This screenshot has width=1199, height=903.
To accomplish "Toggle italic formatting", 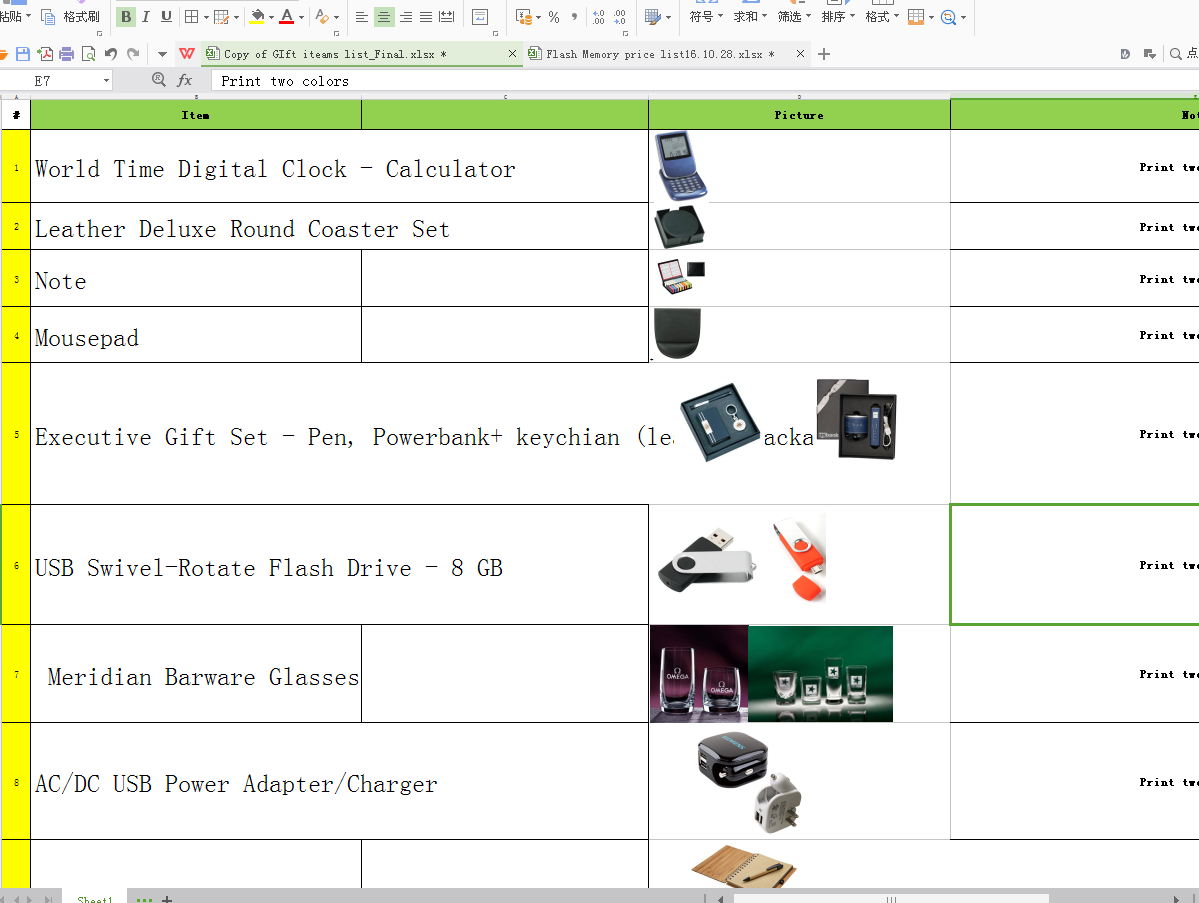I will (146, 17).
